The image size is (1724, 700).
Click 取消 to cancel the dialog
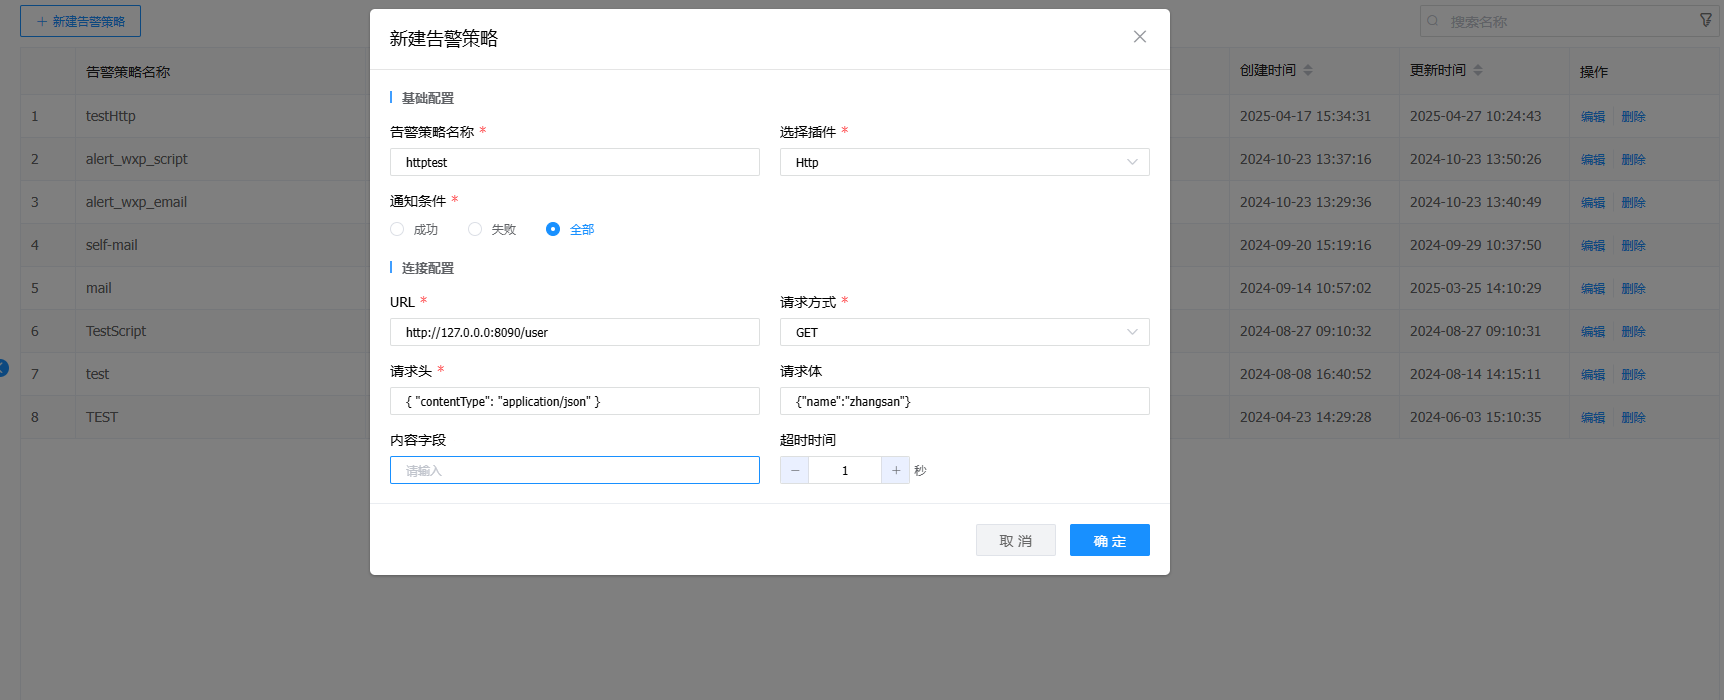coord(1015,540)
